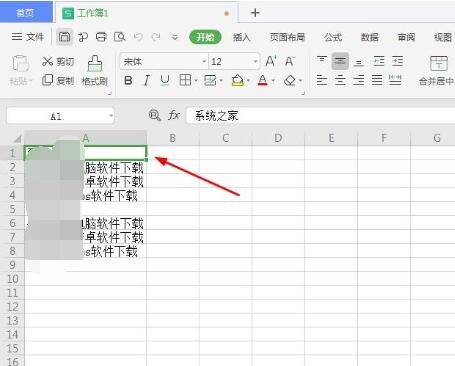Select column B header
The width and height of the screenshot is (455, 366).
coord(173,138)
